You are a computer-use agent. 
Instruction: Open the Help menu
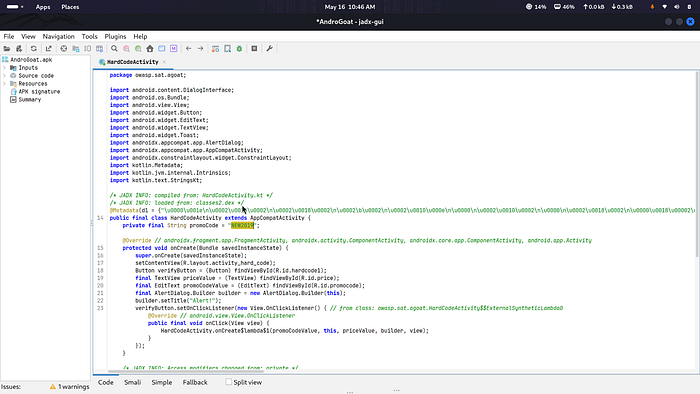(140, 37)
